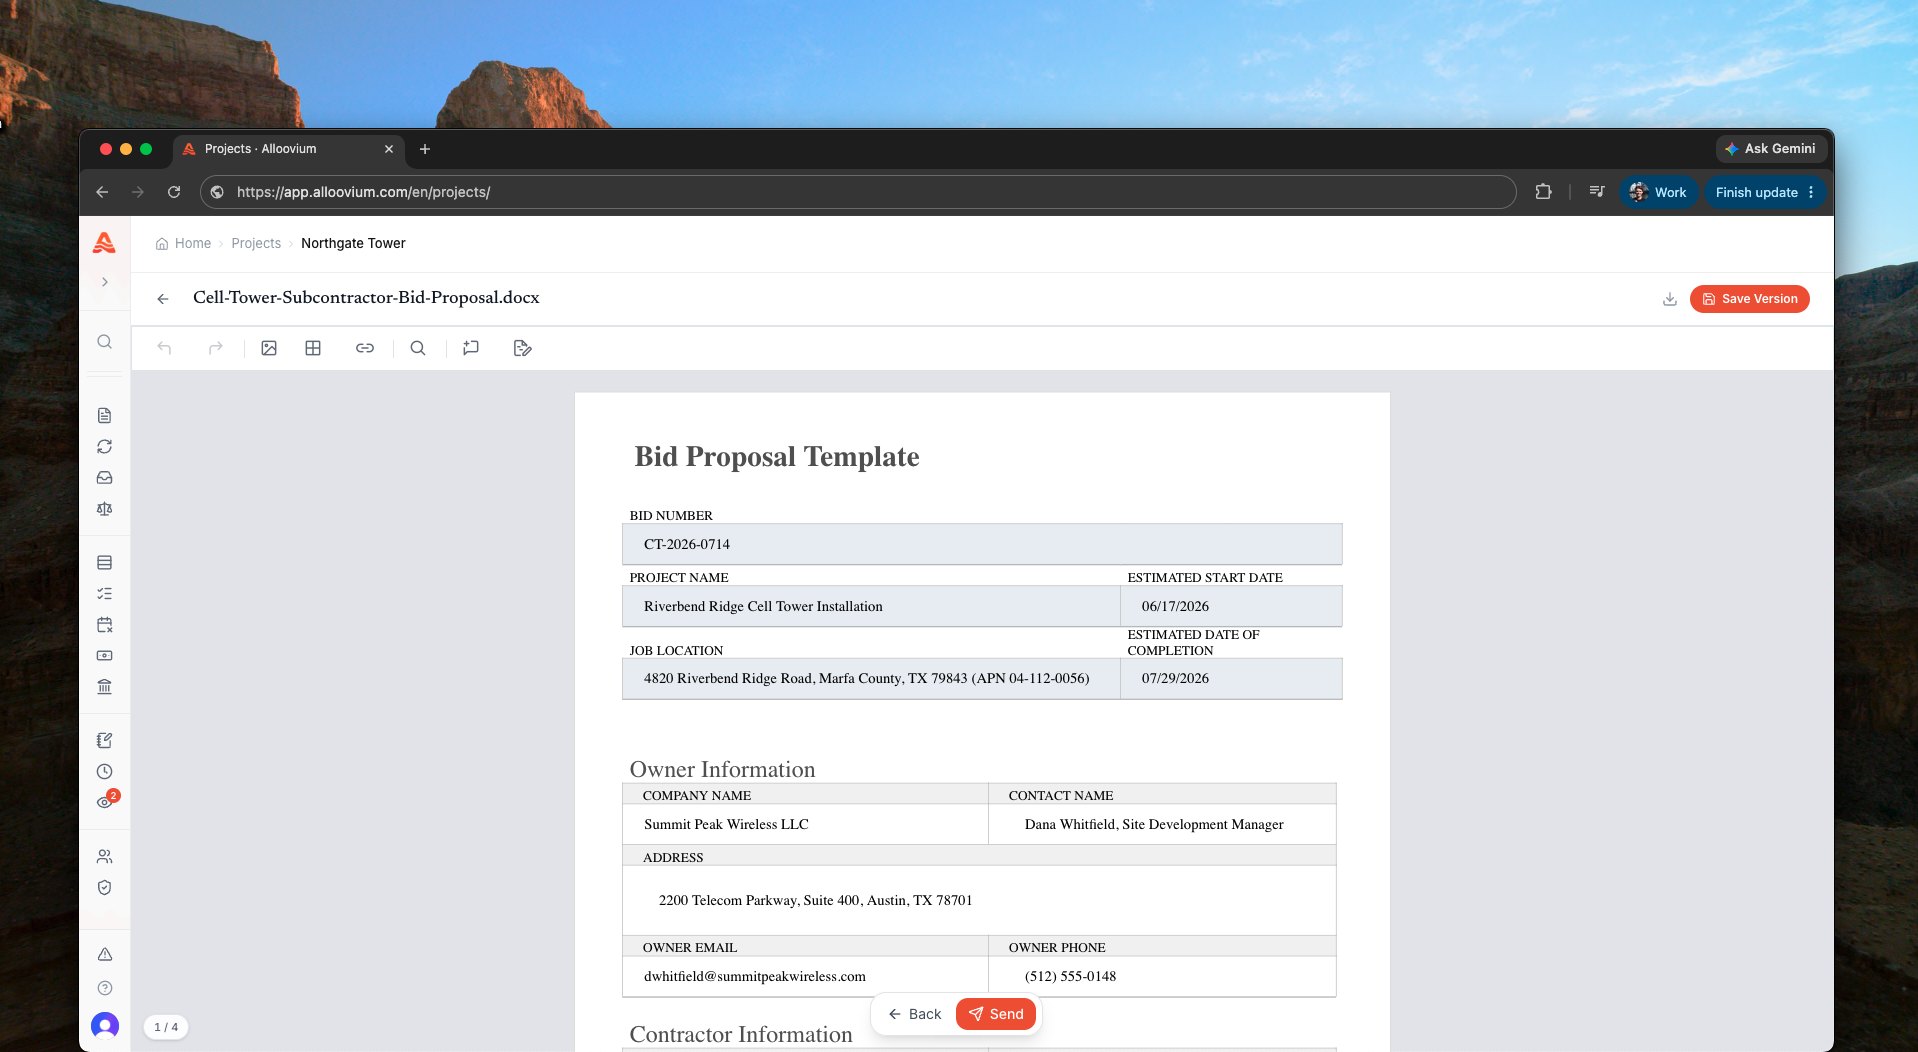Click the browser back arrow
1918x1052 pixels.
[102, 192]
